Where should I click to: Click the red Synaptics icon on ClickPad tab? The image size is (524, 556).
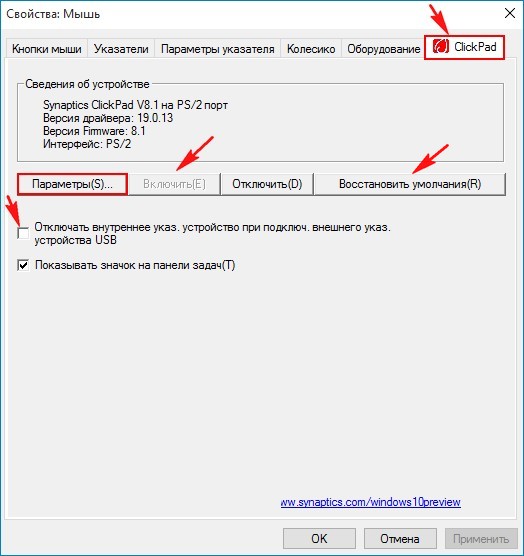441,46
